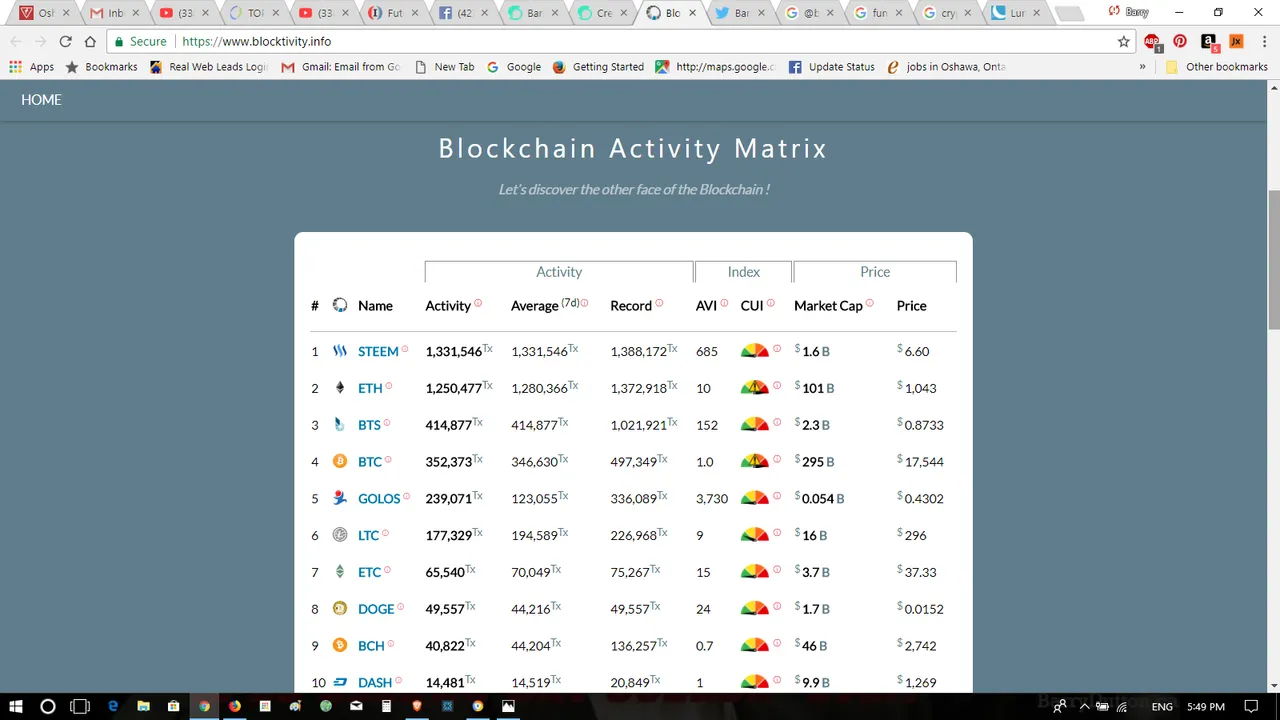Image resolution: width=1280 pixels, height=720 pixels.
Task: Click the ETH diamond logo icon
Action: 340,388
